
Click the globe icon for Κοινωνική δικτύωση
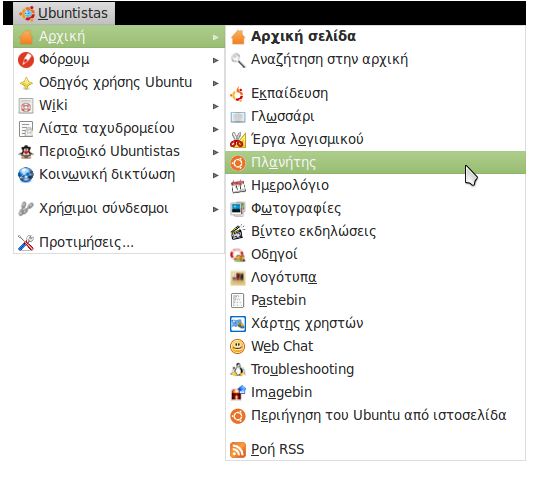(26, 175)
